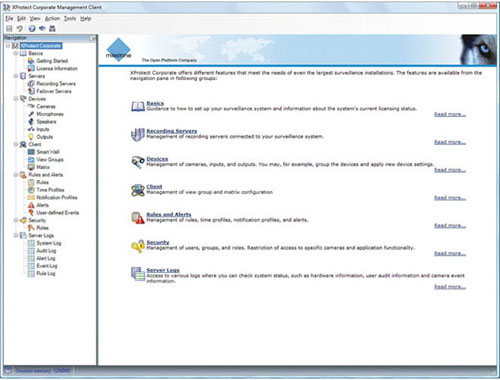
Task: Open the Action menu
Action: pyautogui.click(x=52, y=18)
